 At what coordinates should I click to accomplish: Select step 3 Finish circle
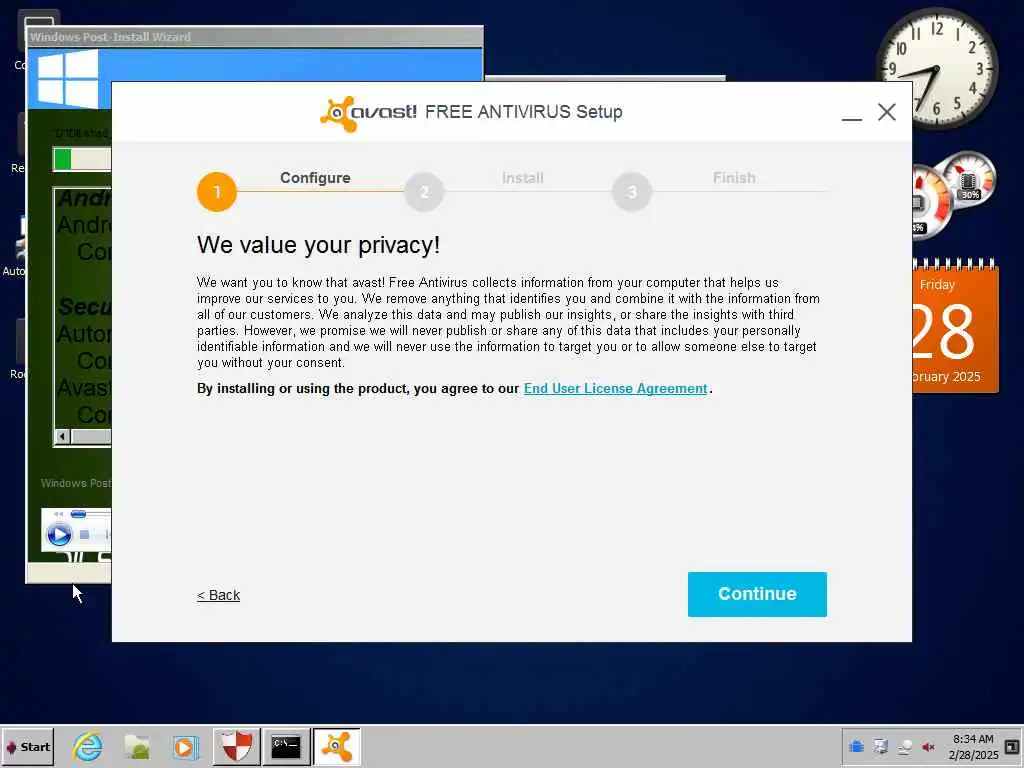632,192
